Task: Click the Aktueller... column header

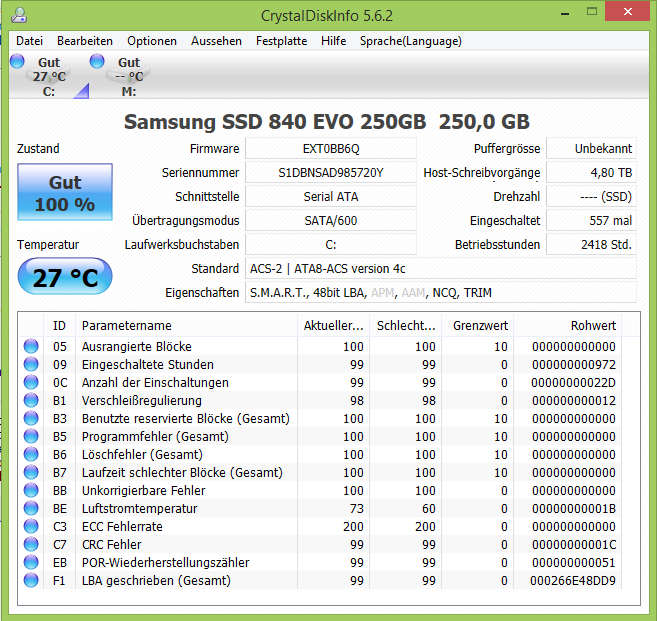Action: tap(334, 326)
